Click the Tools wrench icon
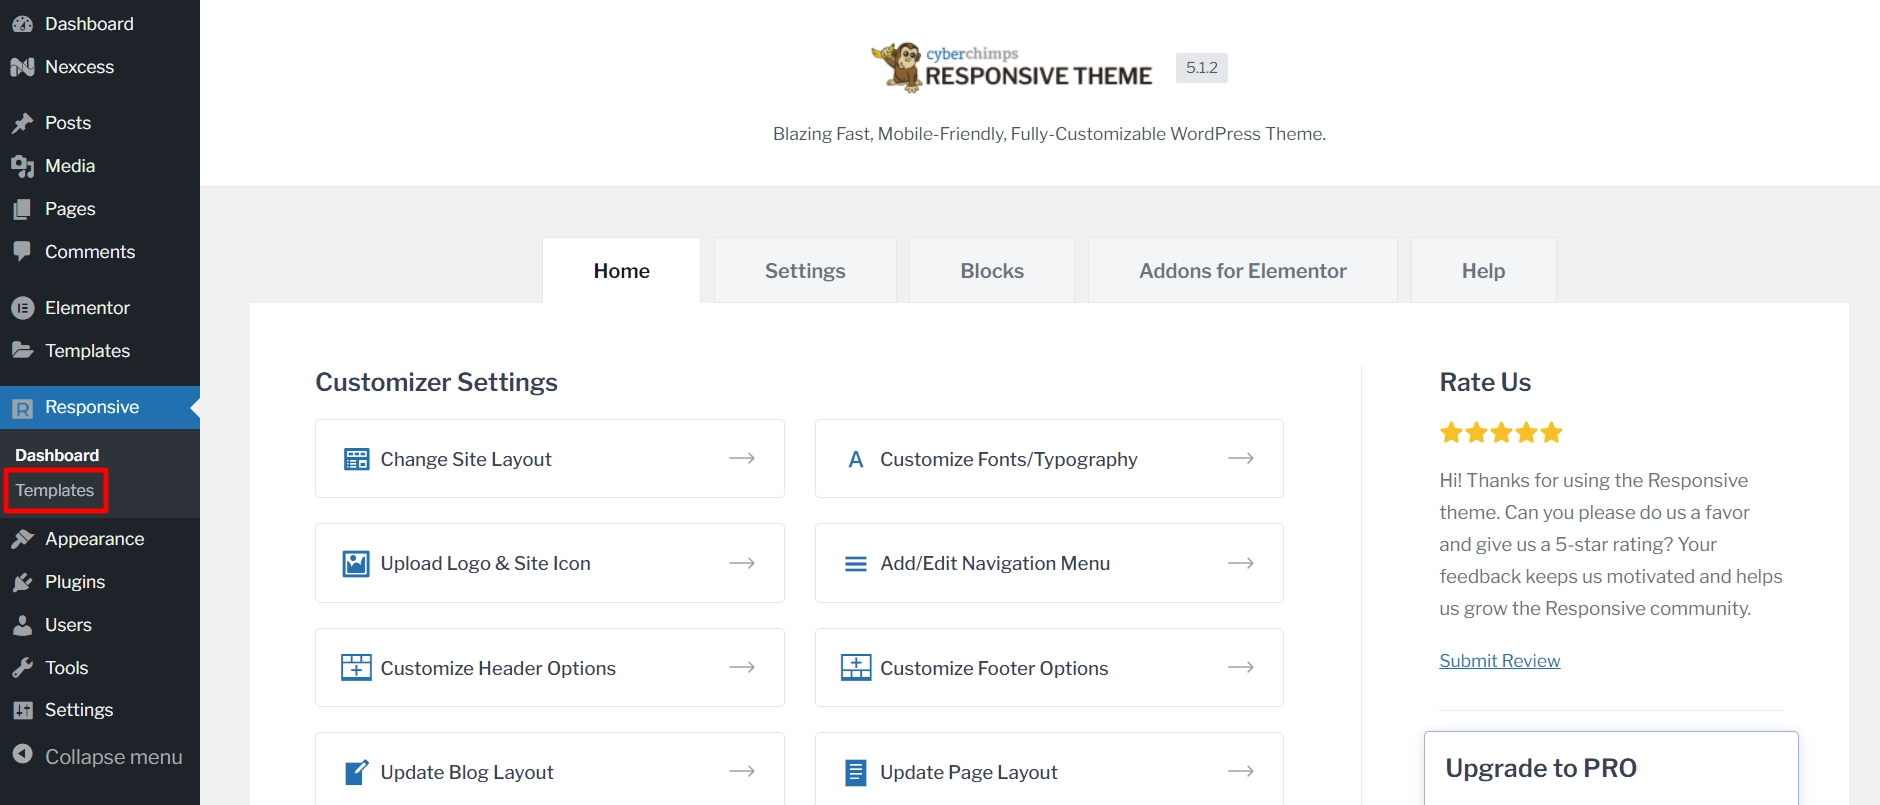The height and width of the screenshot is (805, 1880). 22,668
